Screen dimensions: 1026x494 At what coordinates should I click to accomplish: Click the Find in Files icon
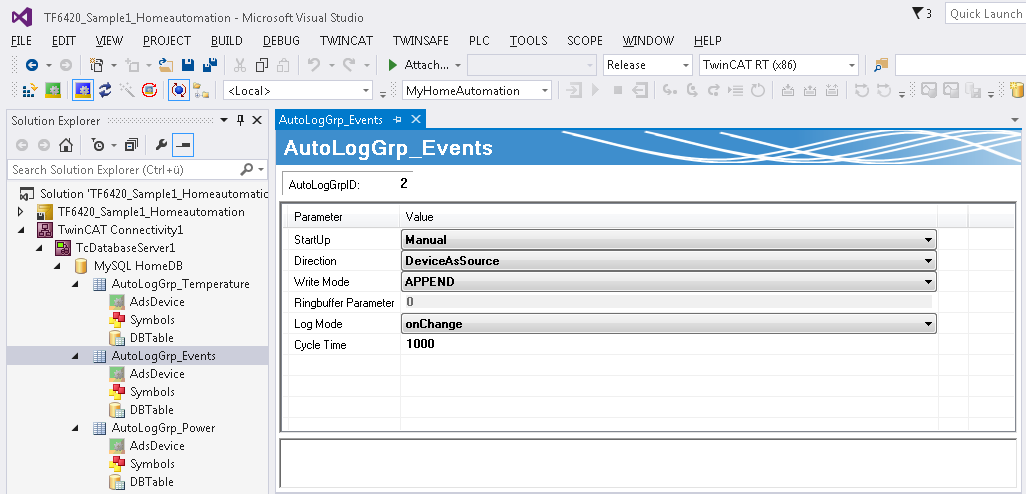[x=881, y=65]
